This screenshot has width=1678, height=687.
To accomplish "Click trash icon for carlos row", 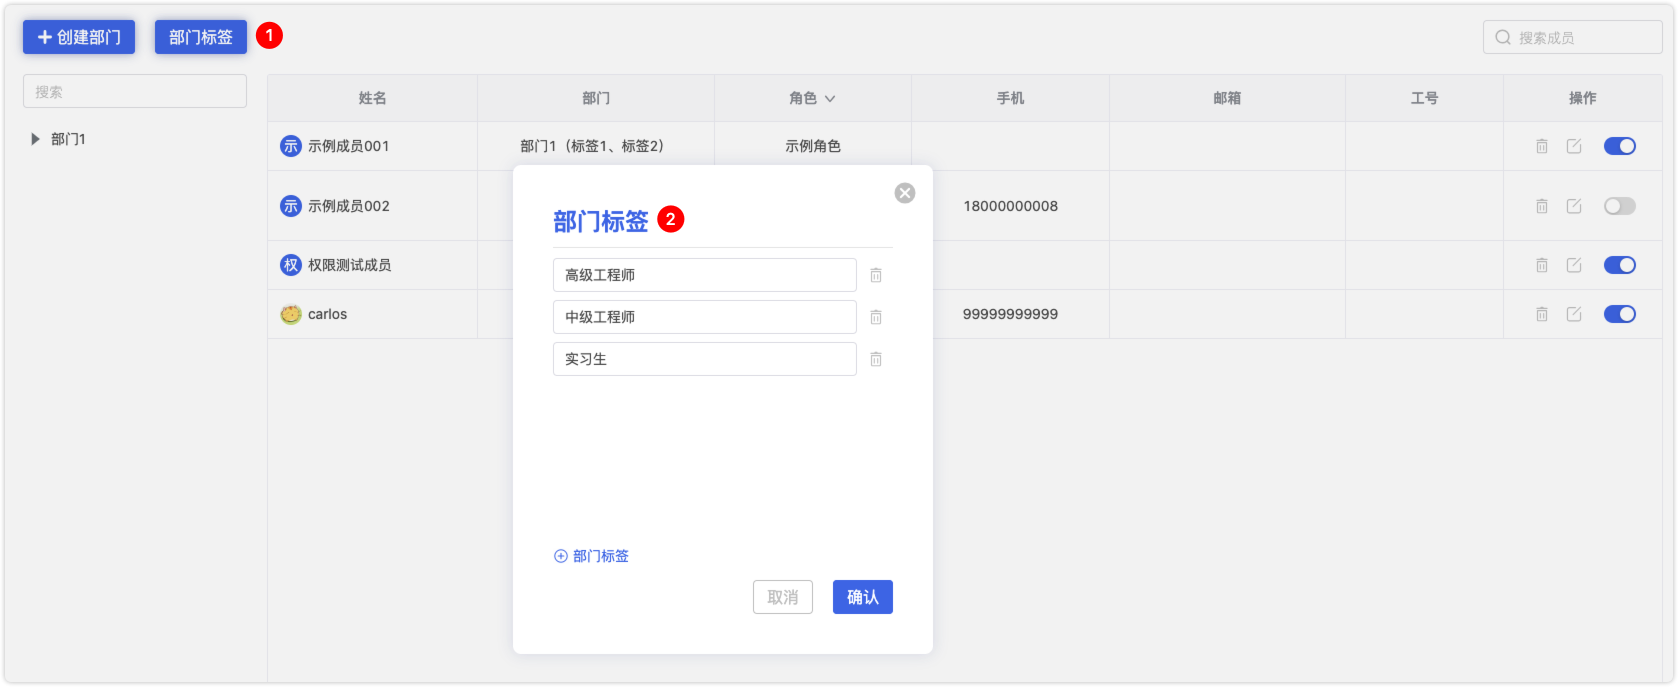I will tap(1542, 314).
